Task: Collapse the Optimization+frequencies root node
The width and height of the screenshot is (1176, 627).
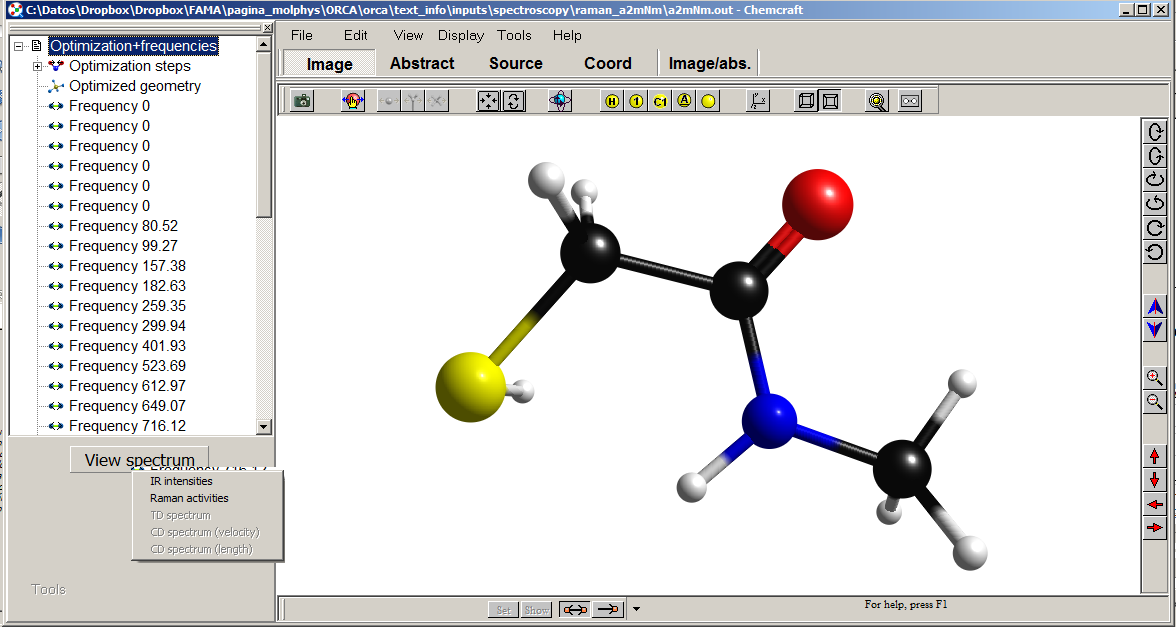Action: pyautogui.click(x=18, y=46)
